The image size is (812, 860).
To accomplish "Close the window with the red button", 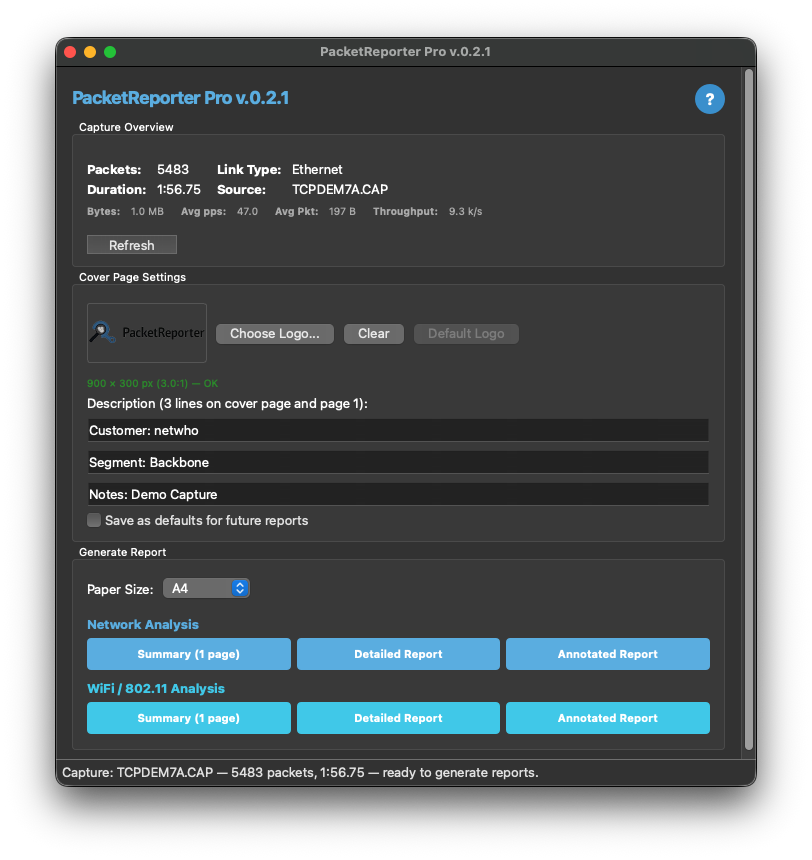I will pyautogui.click(x=70, y=52).
